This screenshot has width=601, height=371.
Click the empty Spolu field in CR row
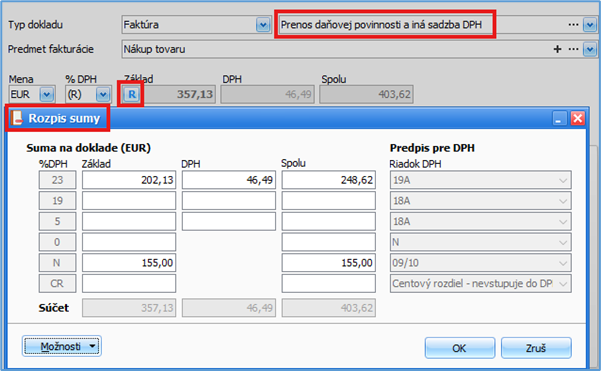[329, 284]
